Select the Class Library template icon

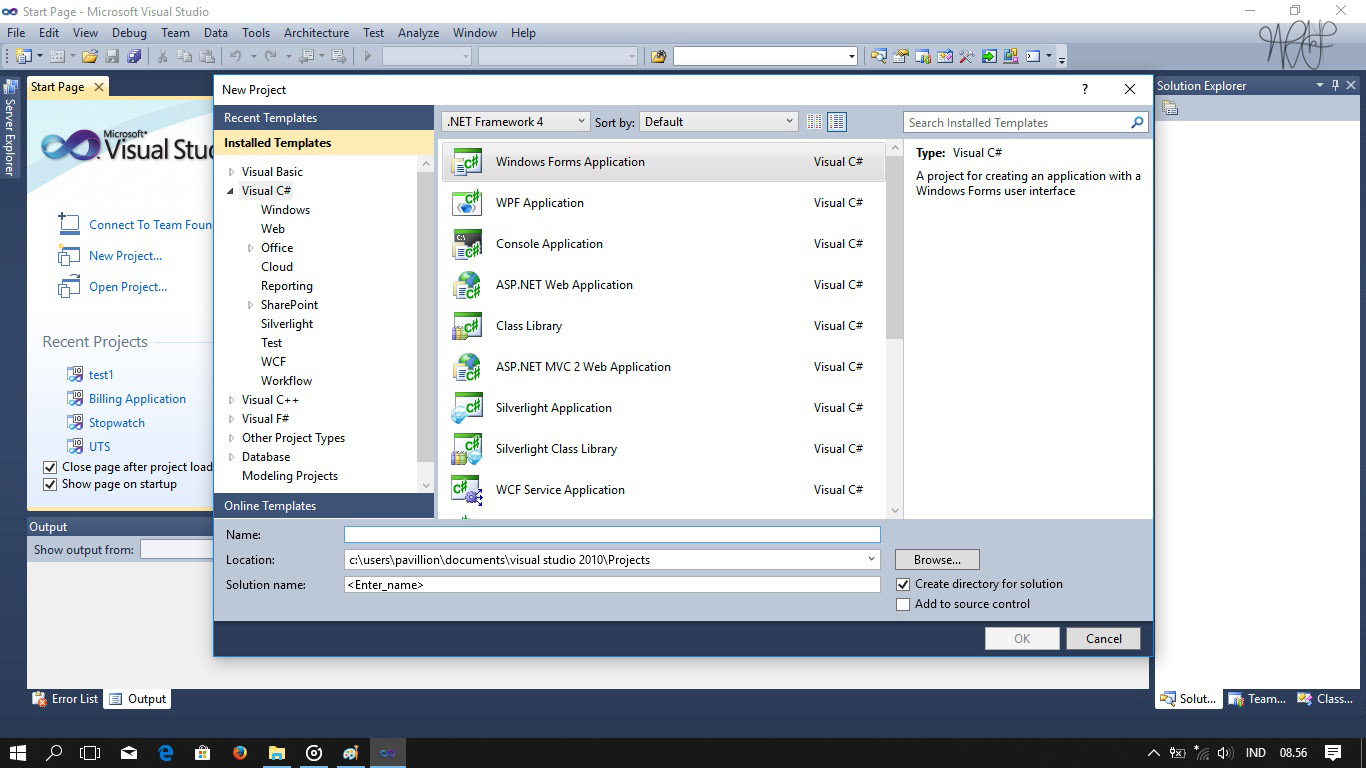pos(467,326)
